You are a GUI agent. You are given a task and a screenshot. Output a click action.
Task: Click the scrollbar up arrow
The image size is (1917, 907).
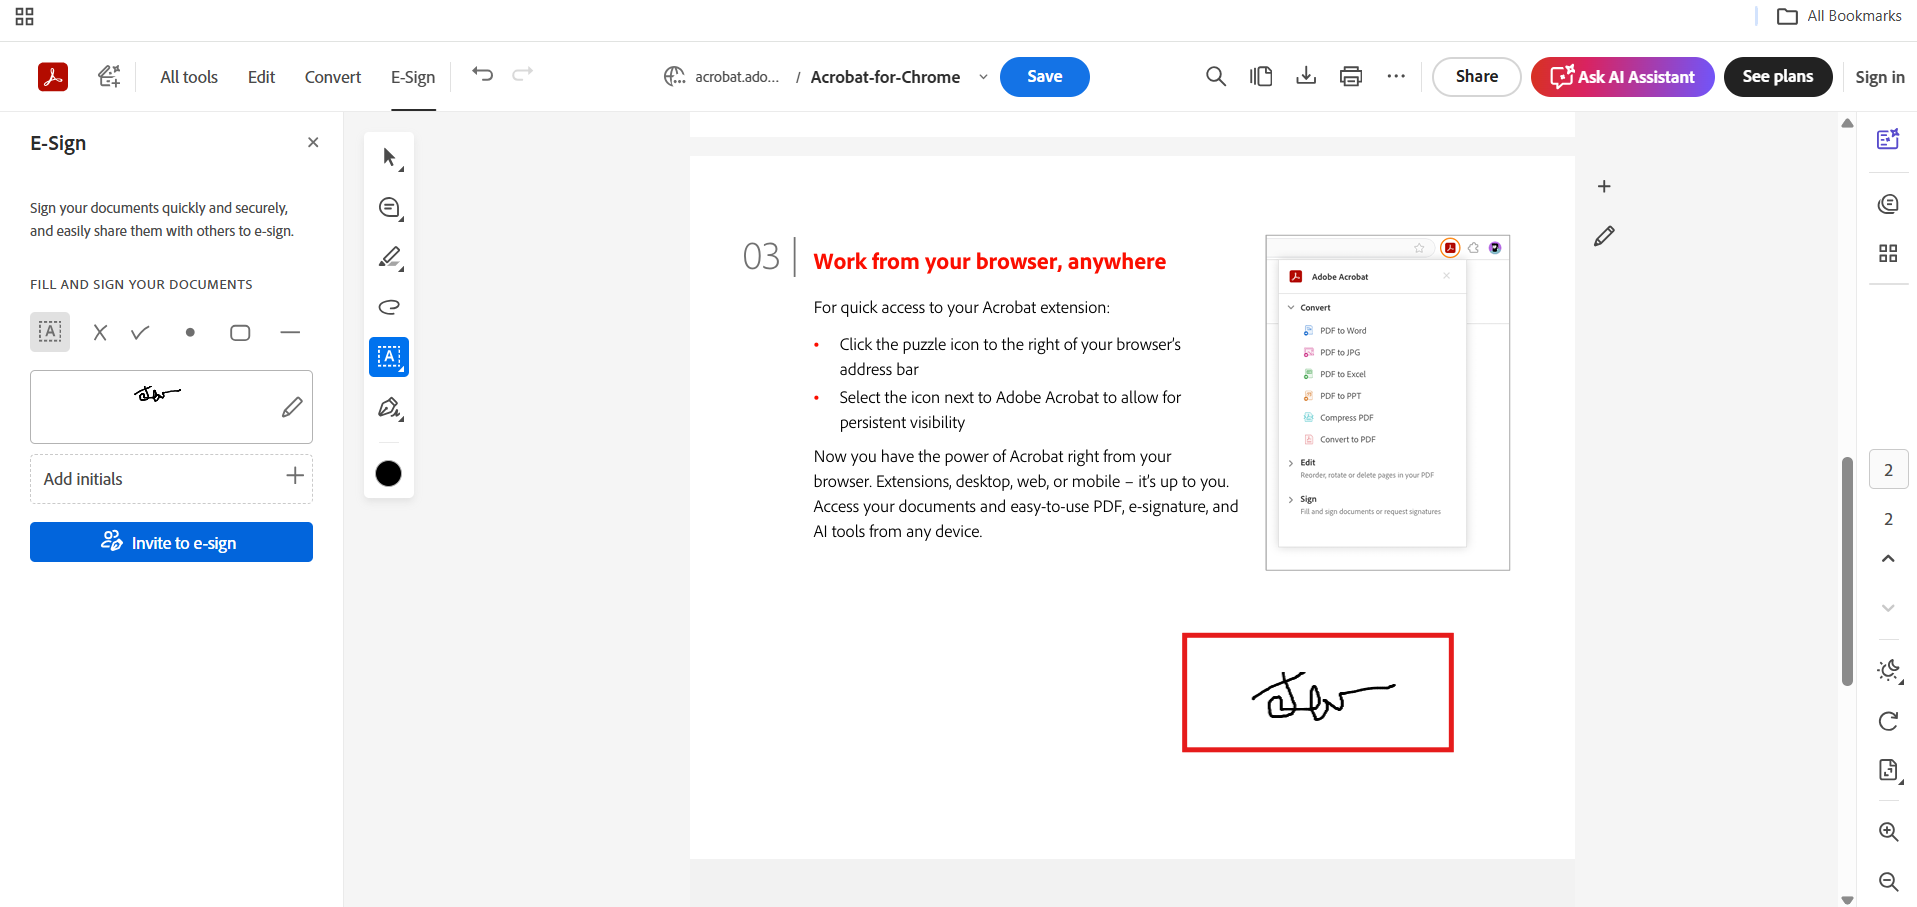point(1847,123)
